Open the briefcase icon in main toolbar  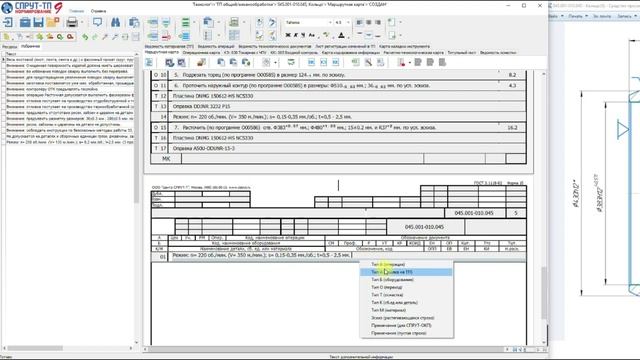click(25, 22)
